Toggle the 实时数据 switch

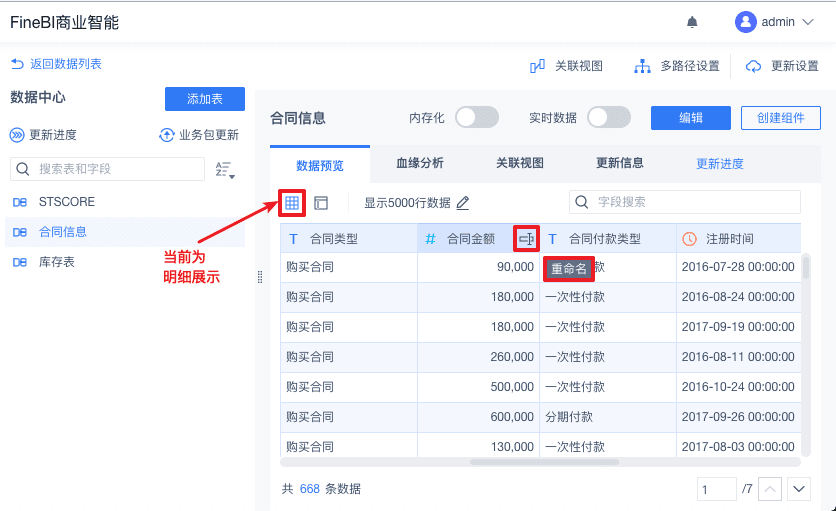pos(608,118)
